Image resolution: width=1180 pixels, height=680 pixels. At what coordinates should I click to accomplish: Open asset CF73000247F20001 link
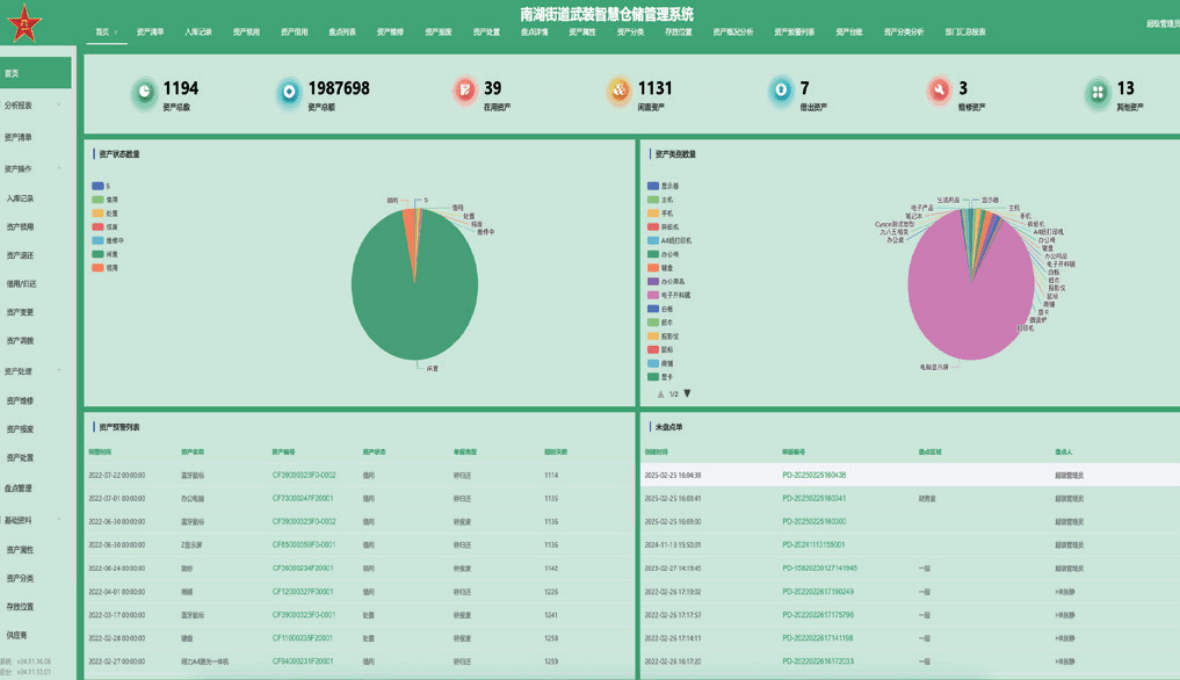pyautogui.click(x=303, y=498)
